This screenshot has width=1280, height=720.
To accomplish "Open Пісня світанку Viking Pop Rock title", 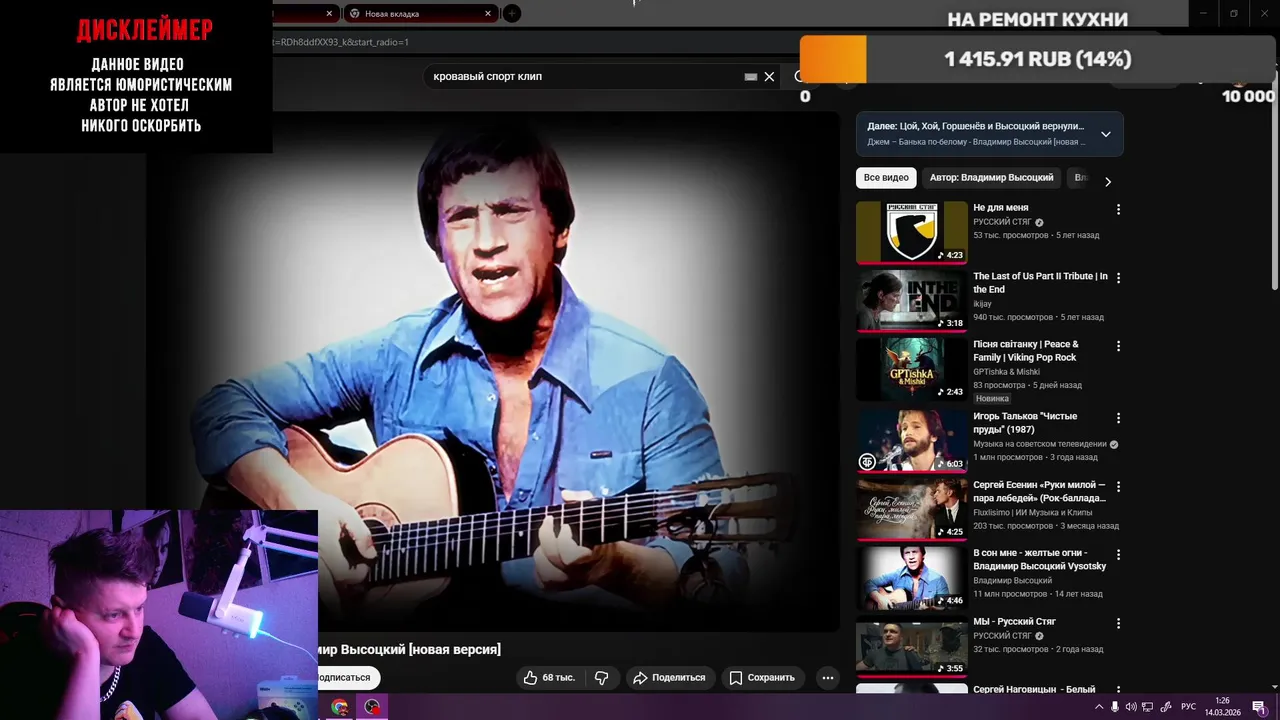I will (x=1026, y=351).
